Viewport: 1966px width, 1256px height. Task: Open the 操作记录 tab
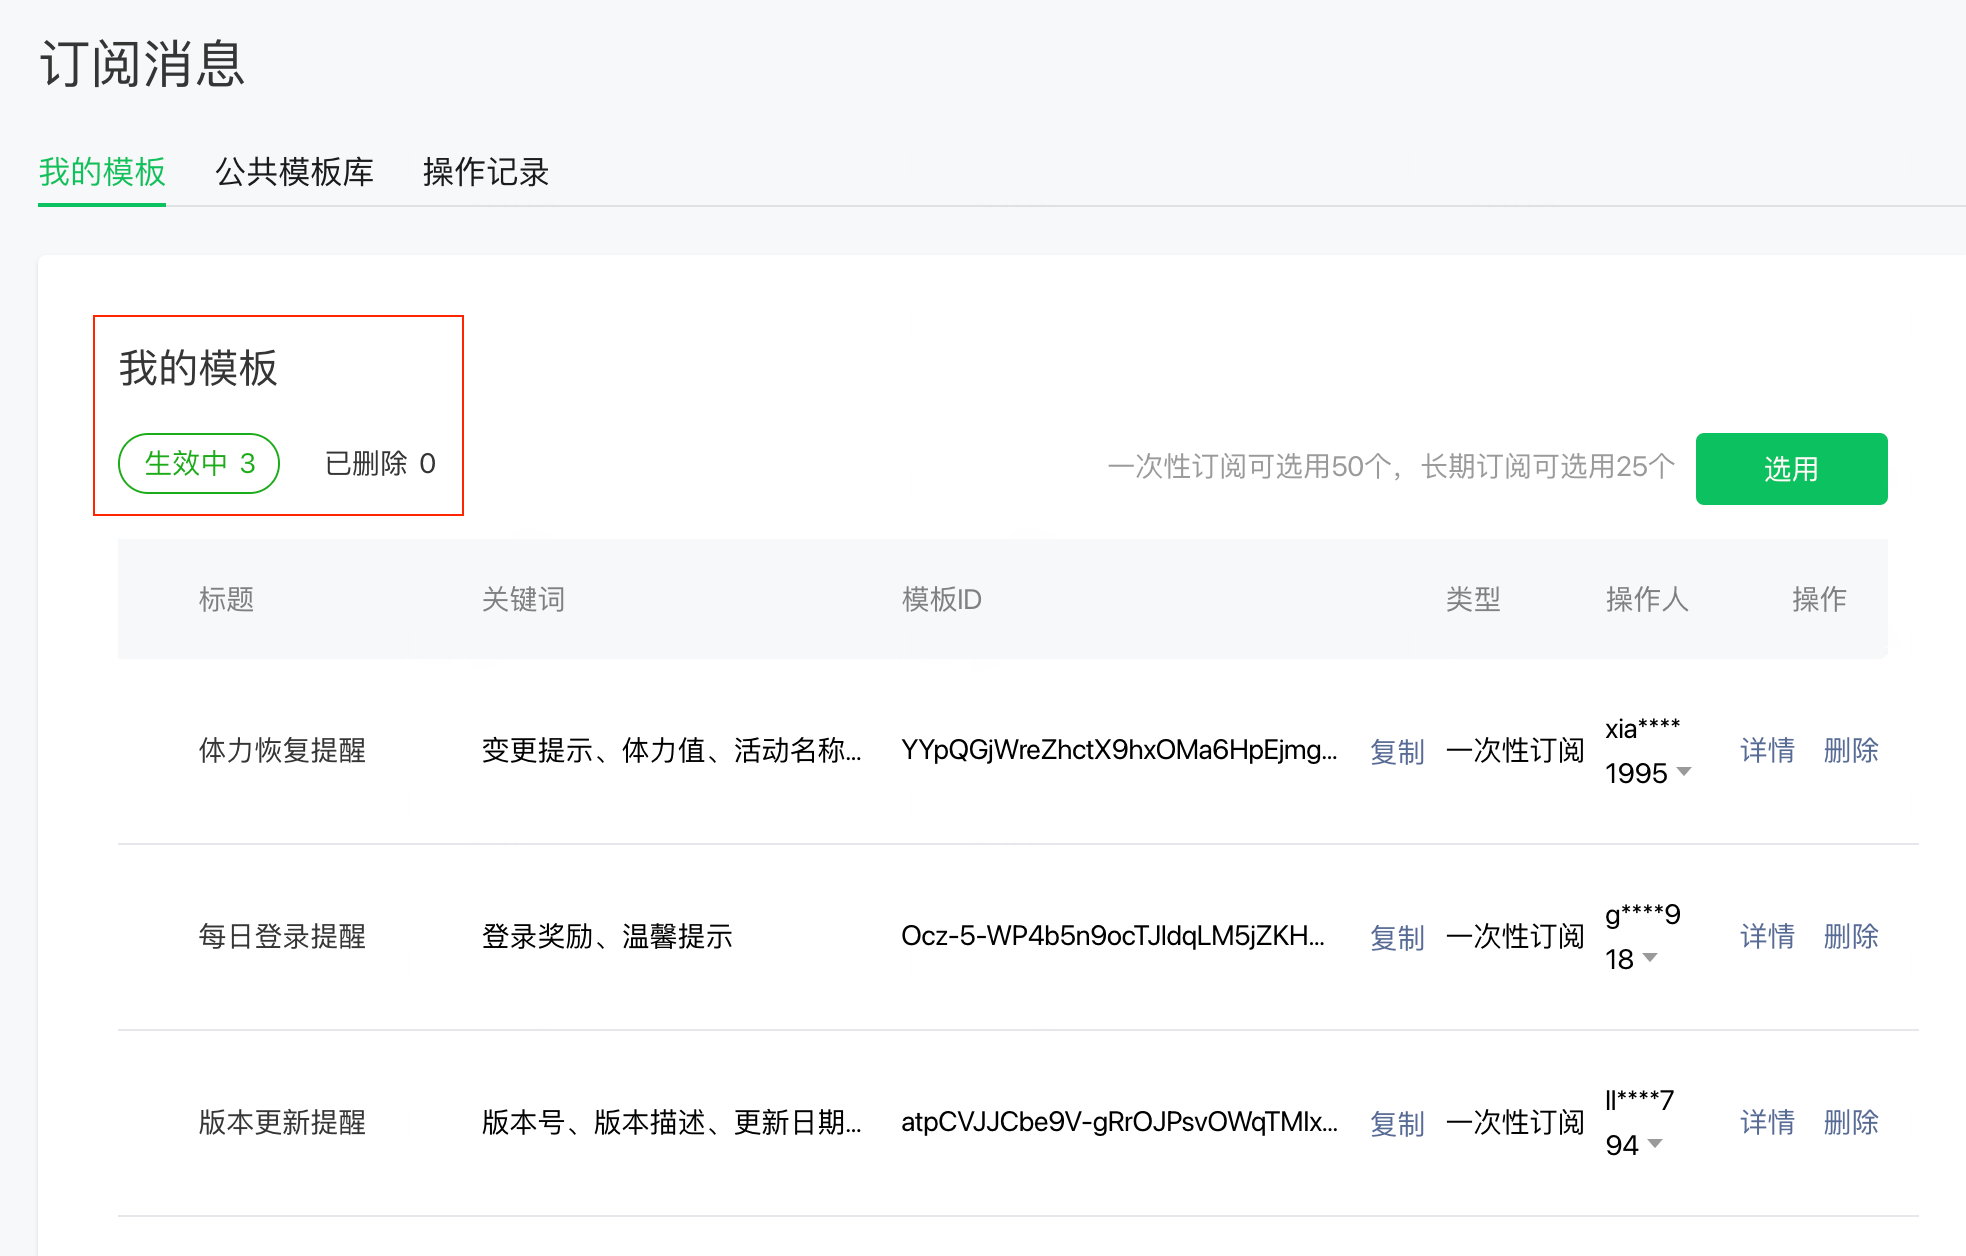point(486,172)
